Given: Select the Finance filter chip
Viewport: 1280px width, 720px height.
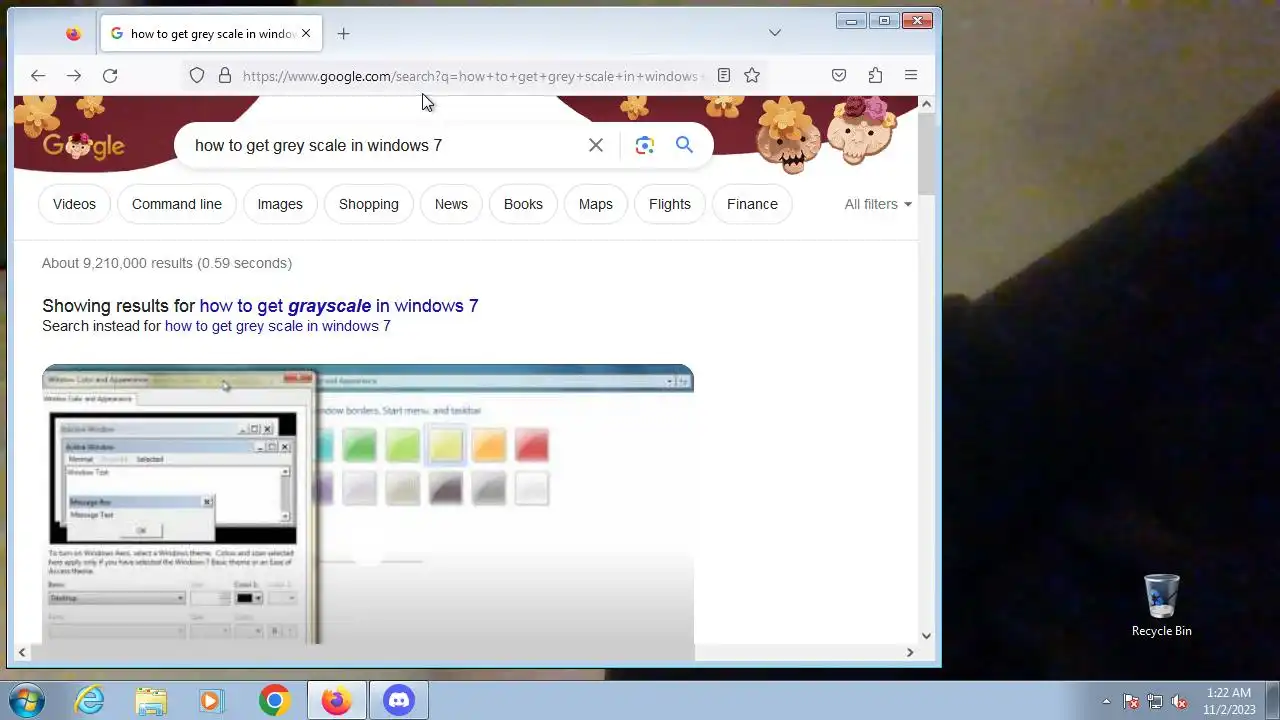Looking at the screenshot, I should click(x=752, y=204).
